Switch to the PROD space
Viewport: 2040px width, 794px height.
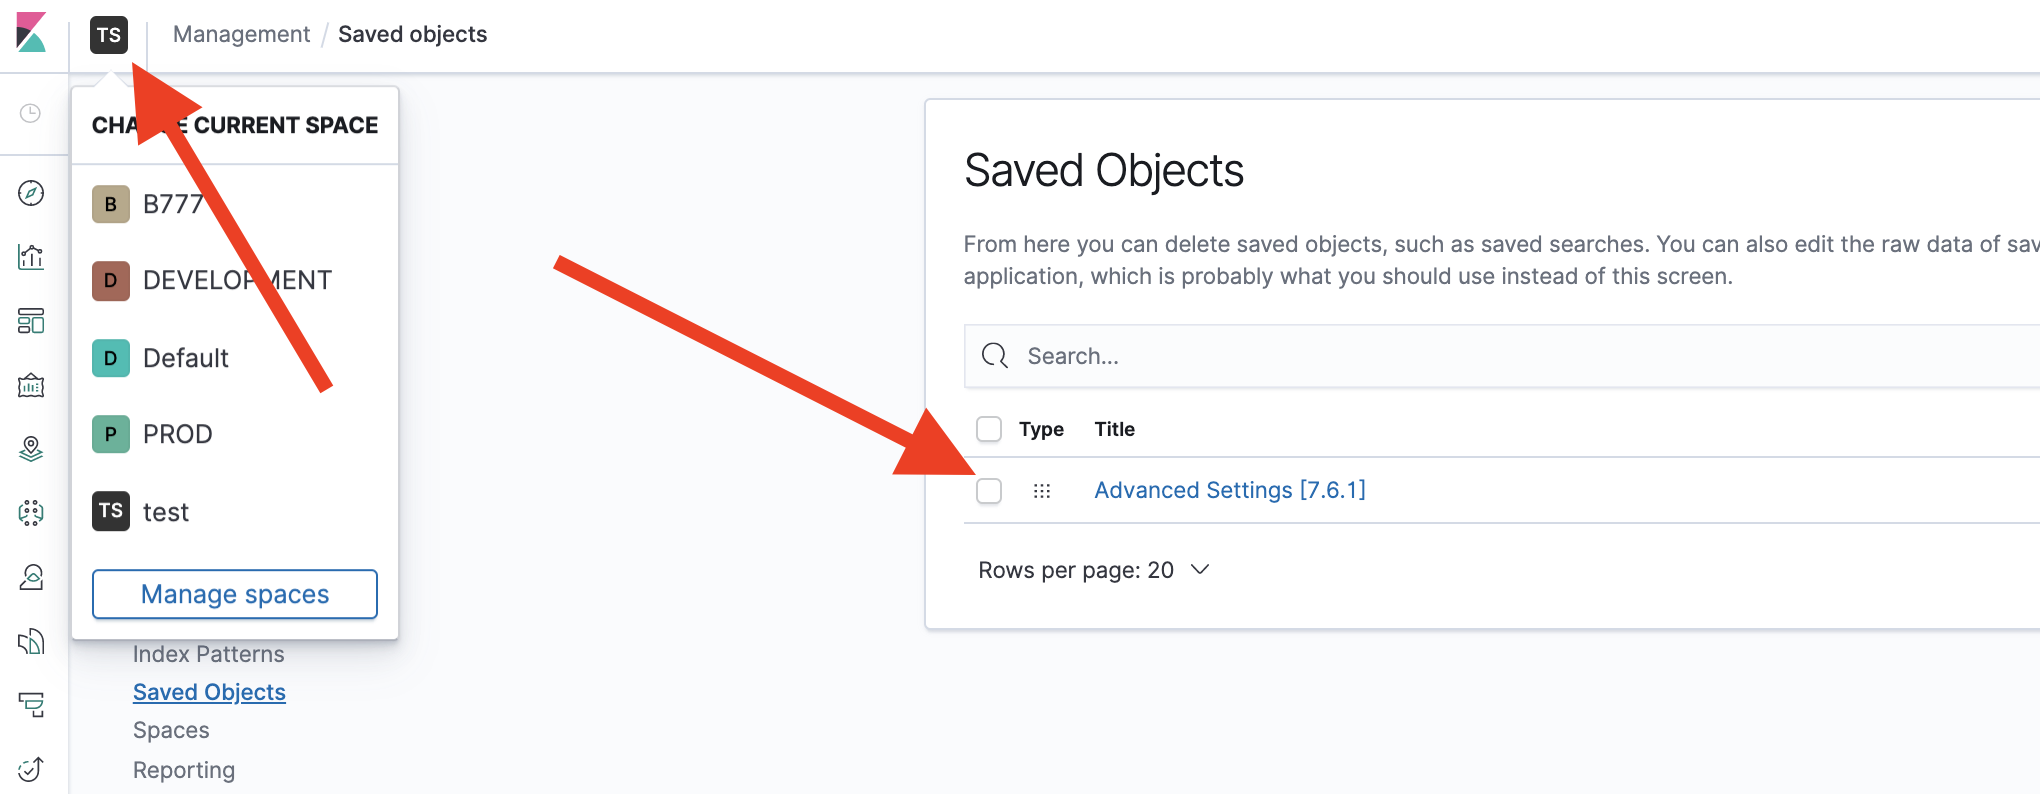tap(177, 434)
